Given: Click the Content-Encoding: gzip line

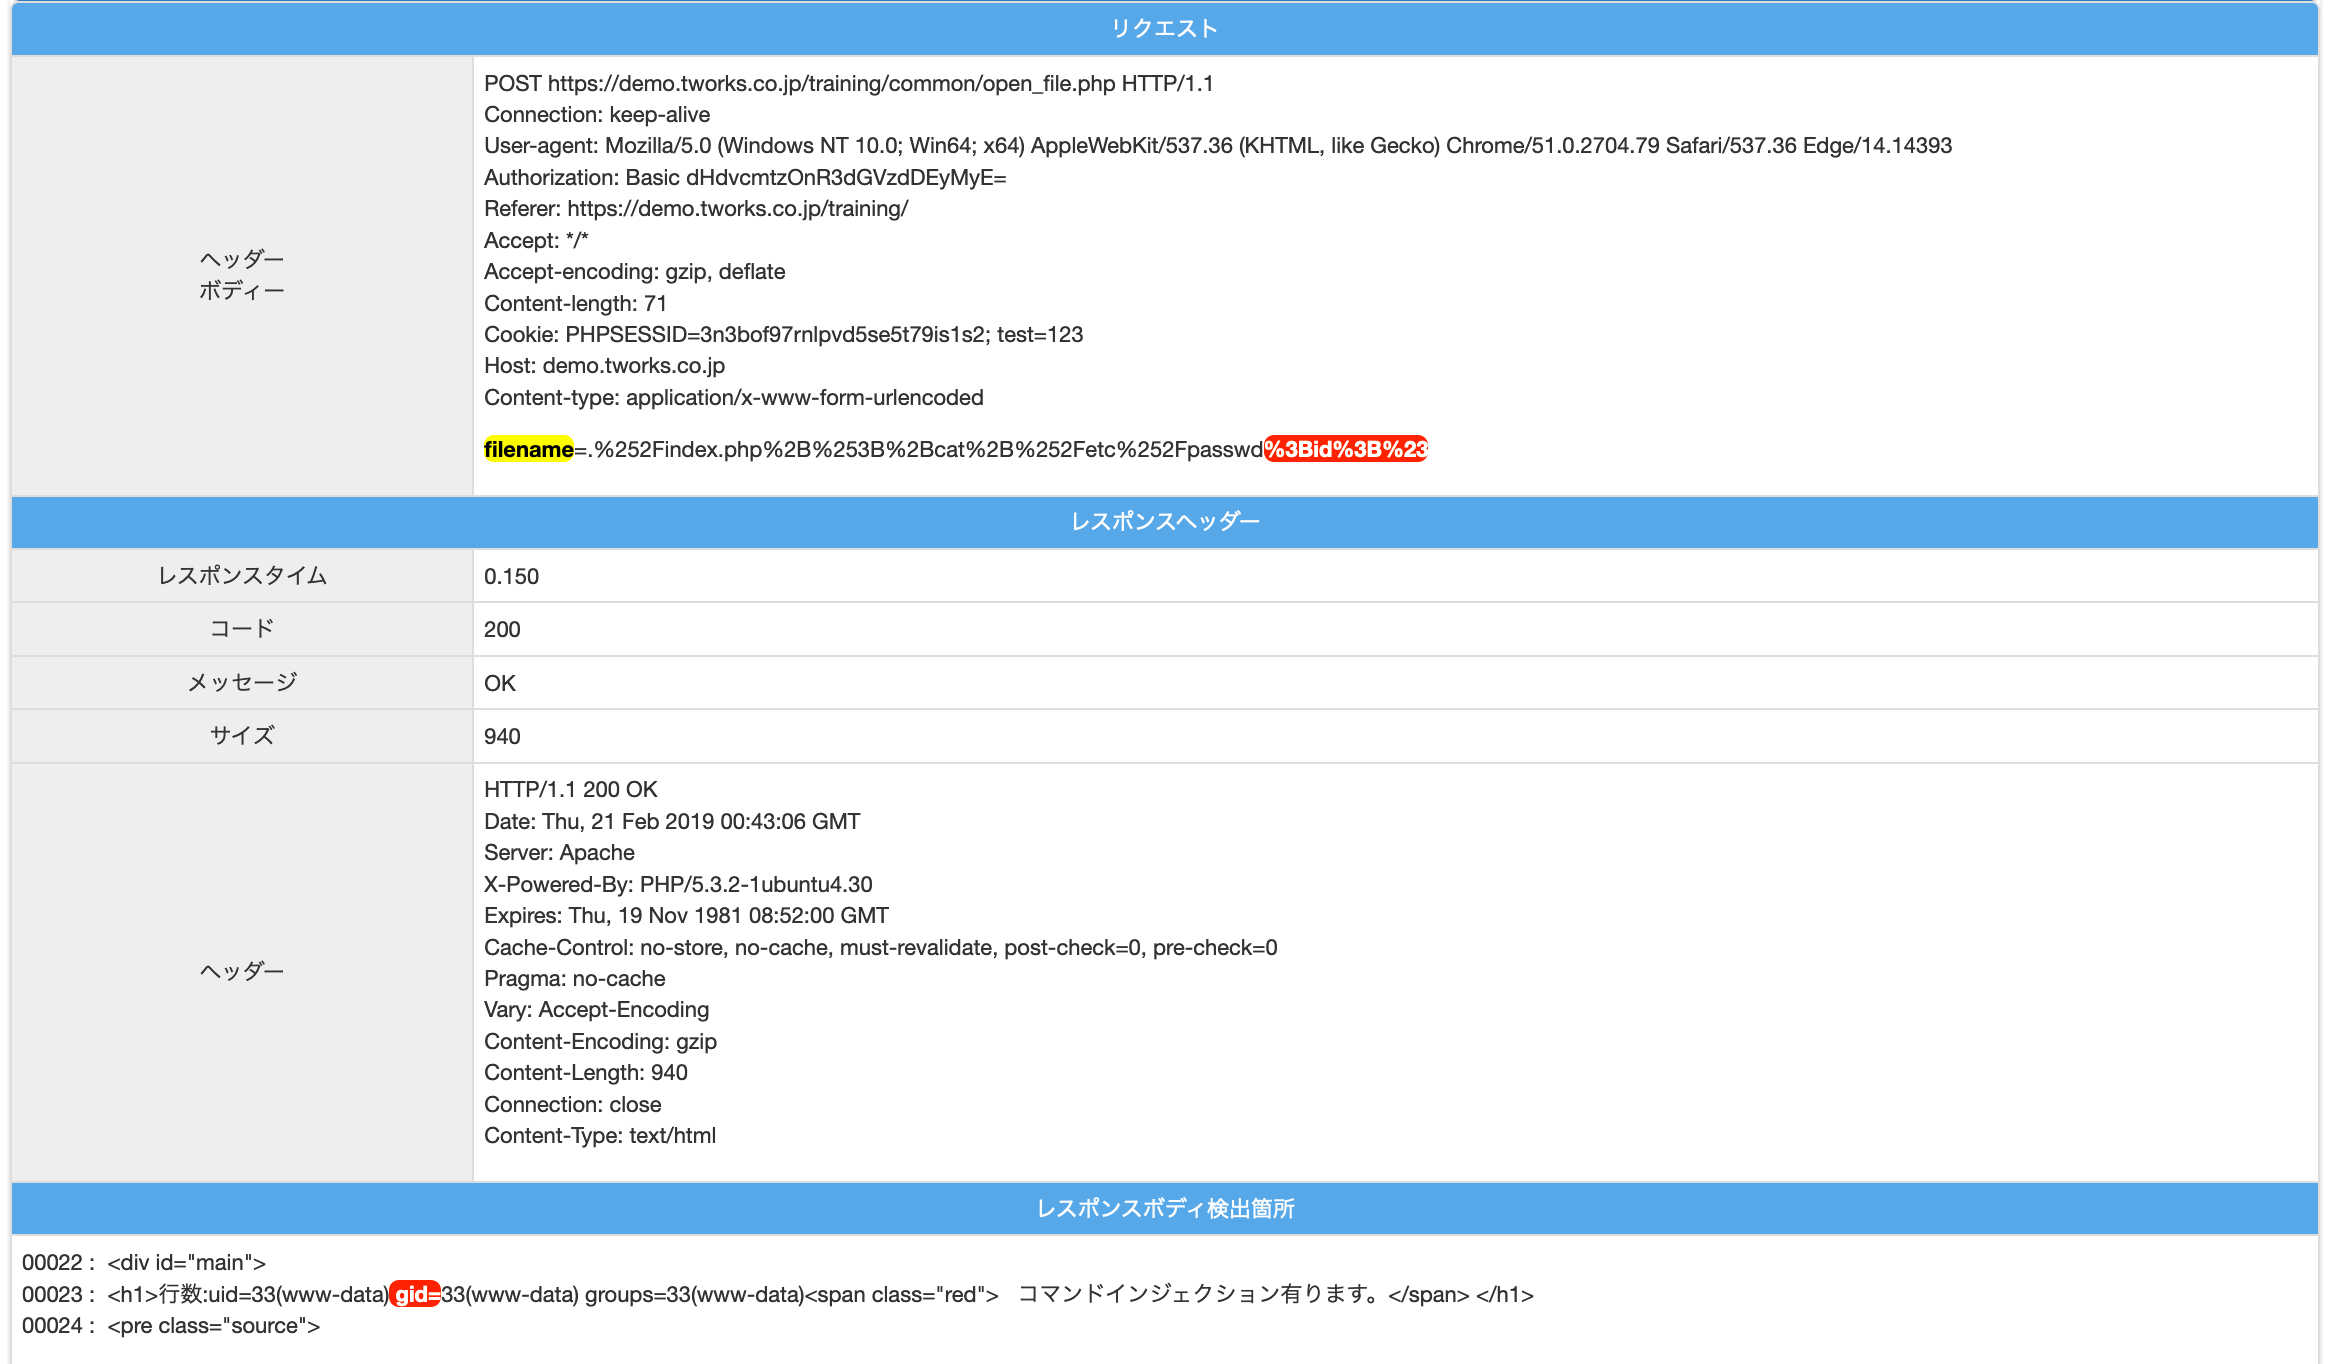Looking at the screenshot, I should (x=600, y=1041).
